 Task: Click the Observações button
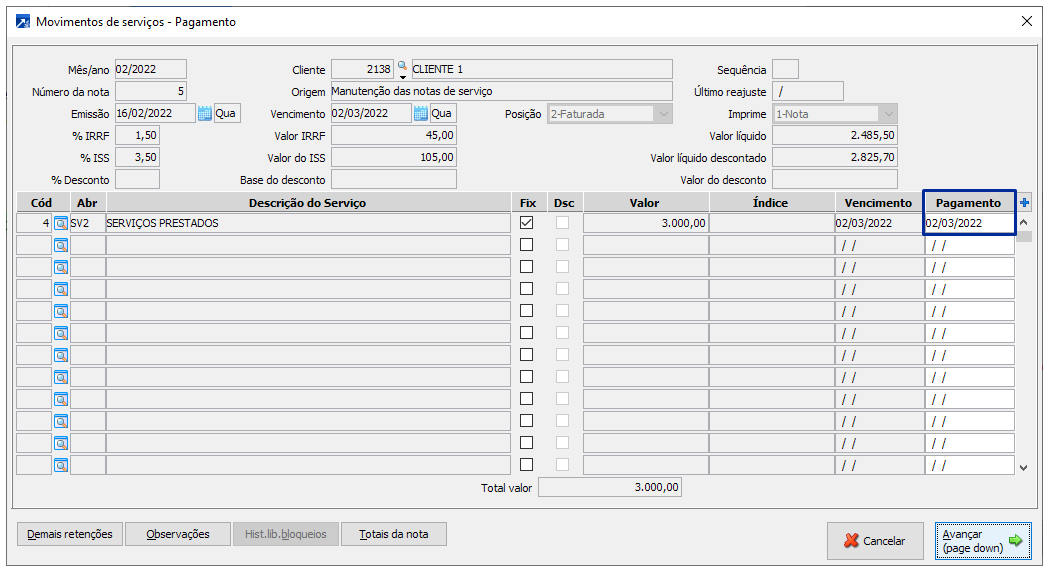click(178, 534)
